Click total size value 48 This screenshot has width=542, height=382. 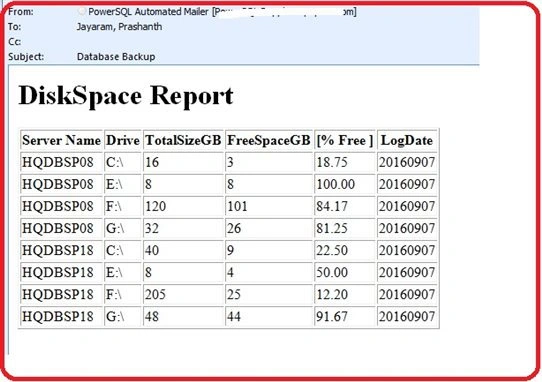(x=183, y=316)
